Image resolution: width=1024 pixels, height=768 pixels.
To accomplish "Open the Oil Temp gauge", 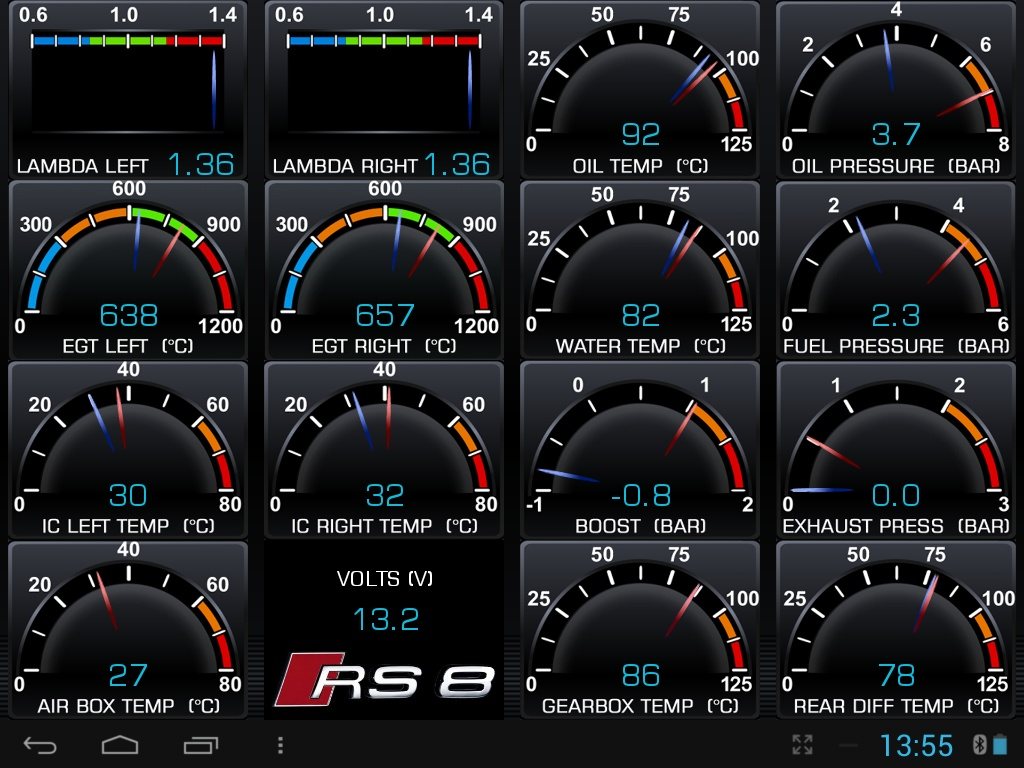I will coord(640,90).
